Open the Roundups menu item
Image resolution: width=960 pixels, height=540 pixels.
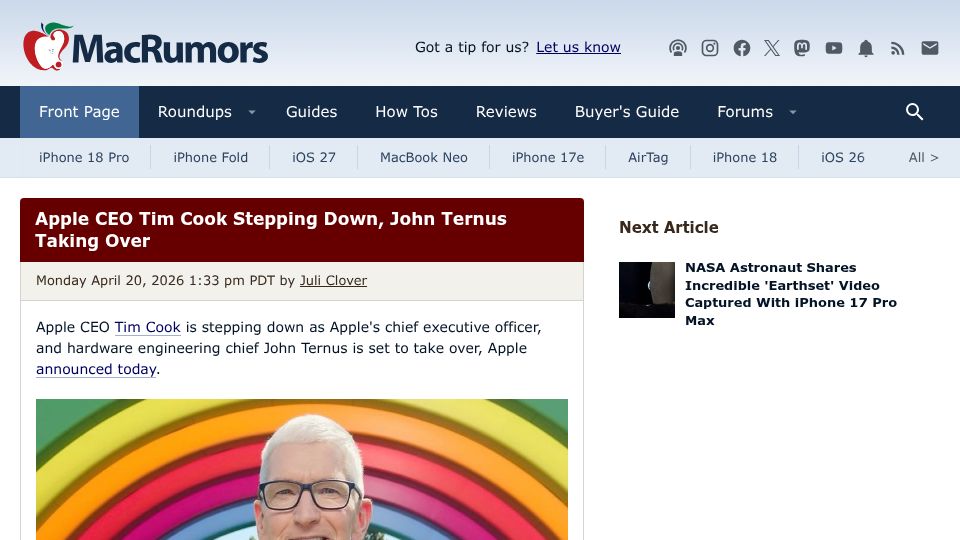tap(195, 112)
